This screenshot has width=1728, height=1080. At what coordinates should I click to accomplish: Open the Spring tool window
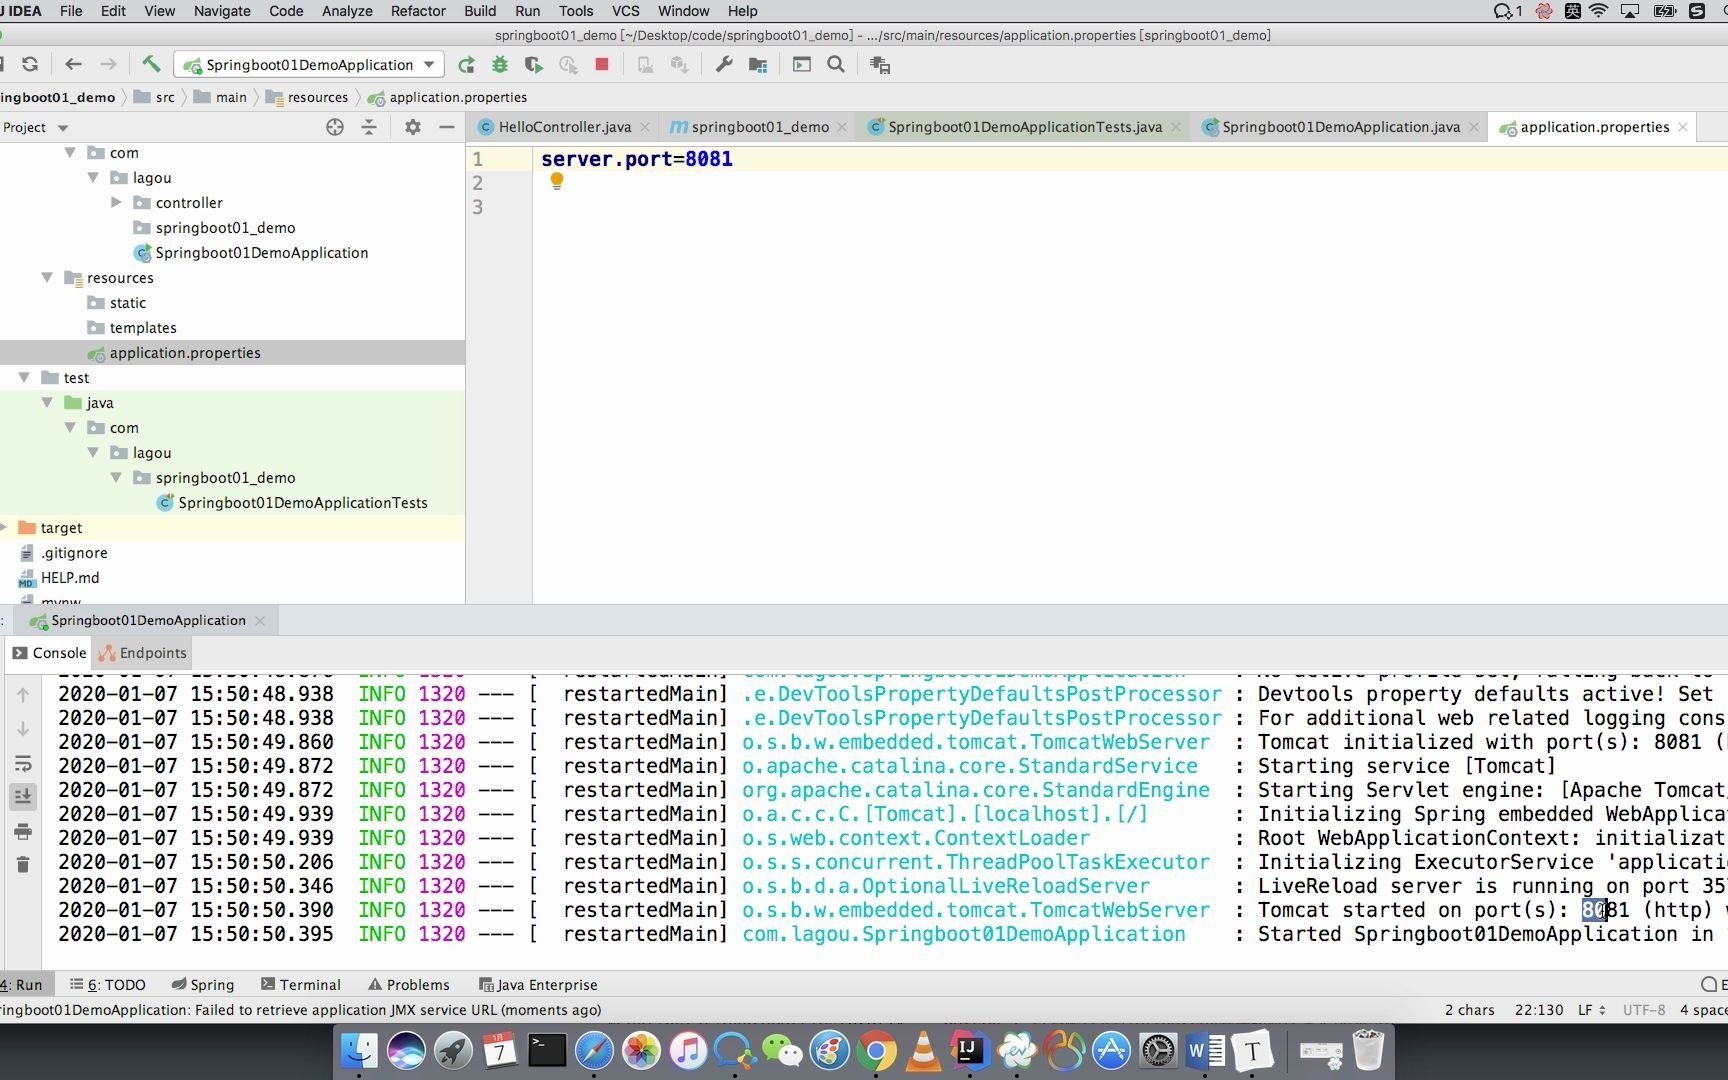(202, 985)
